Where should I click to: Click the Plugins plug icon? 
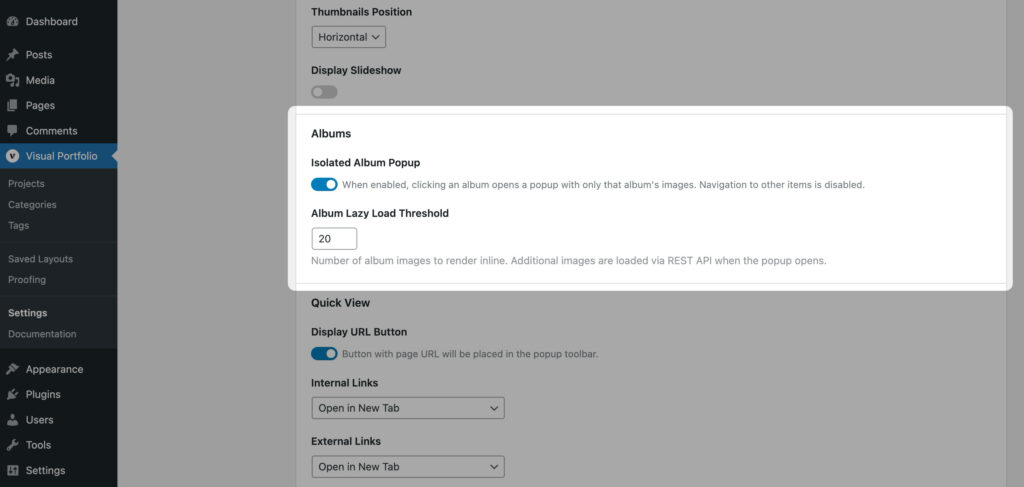tap(13, 394)
